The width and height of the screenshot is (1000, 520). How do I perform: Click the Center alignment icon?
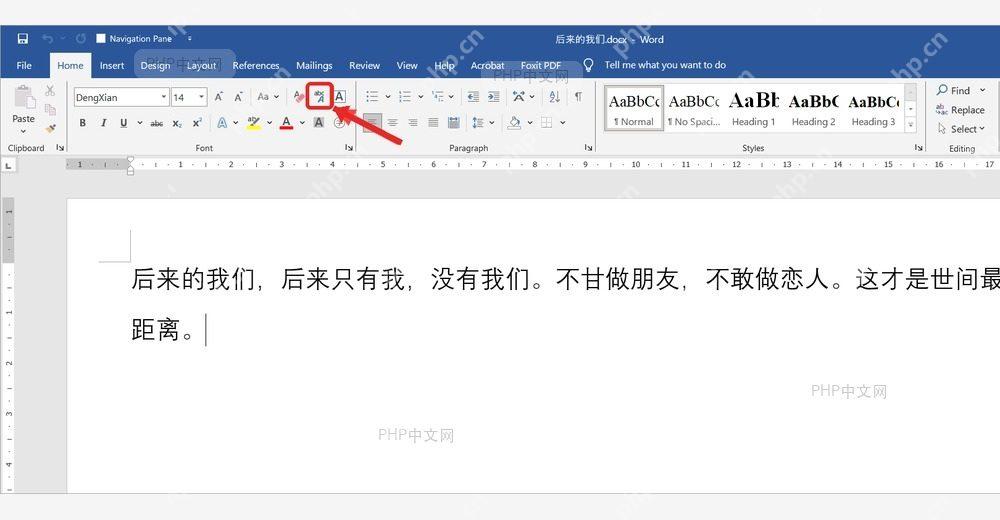392,123
